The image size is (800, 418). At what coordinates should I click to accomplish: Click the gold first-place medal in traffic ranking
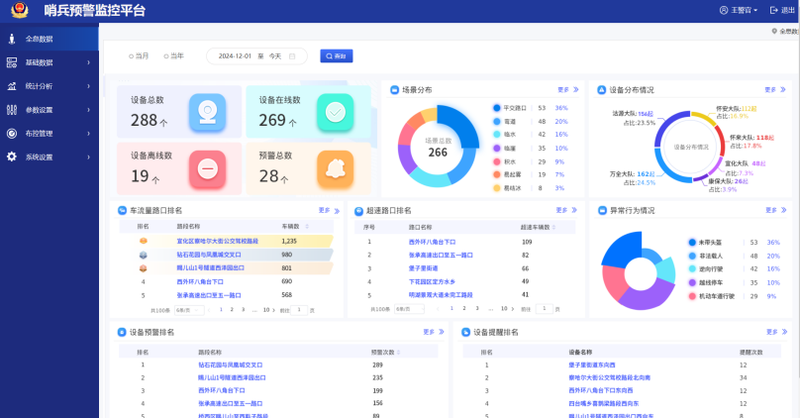(x=143, y=241)
